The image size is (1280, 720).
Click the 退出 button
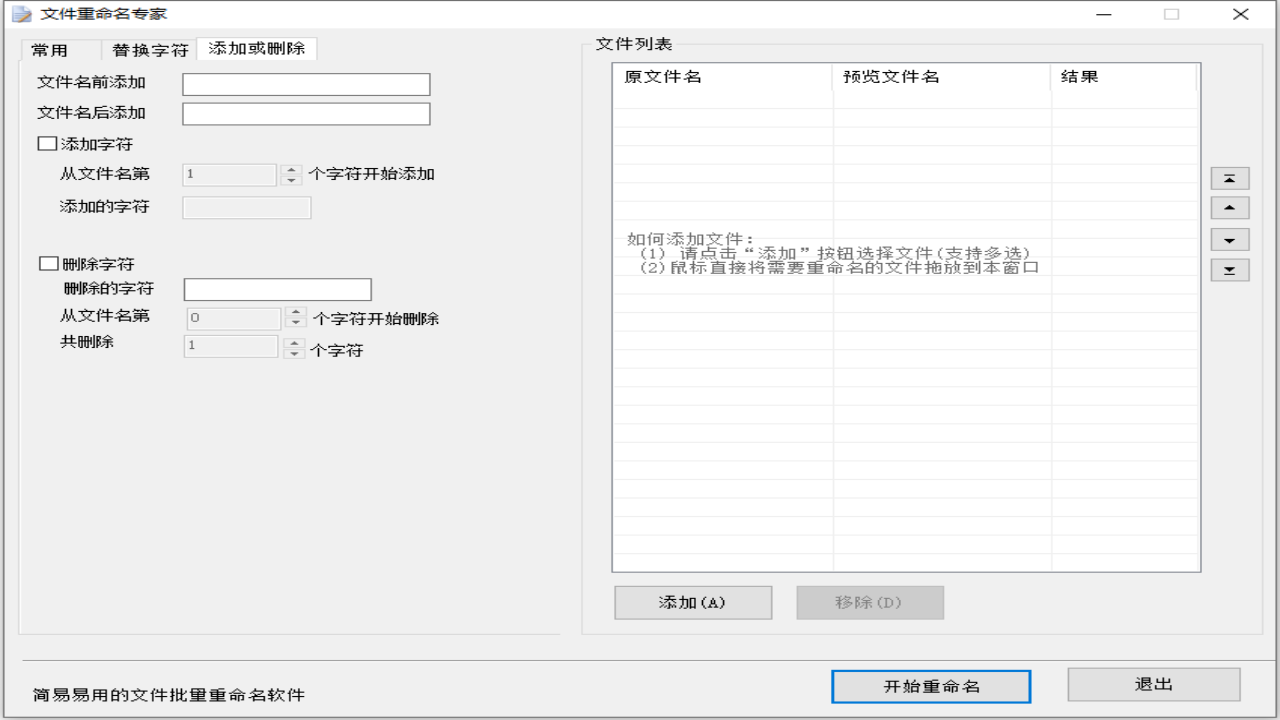(x=1153, y=684)
